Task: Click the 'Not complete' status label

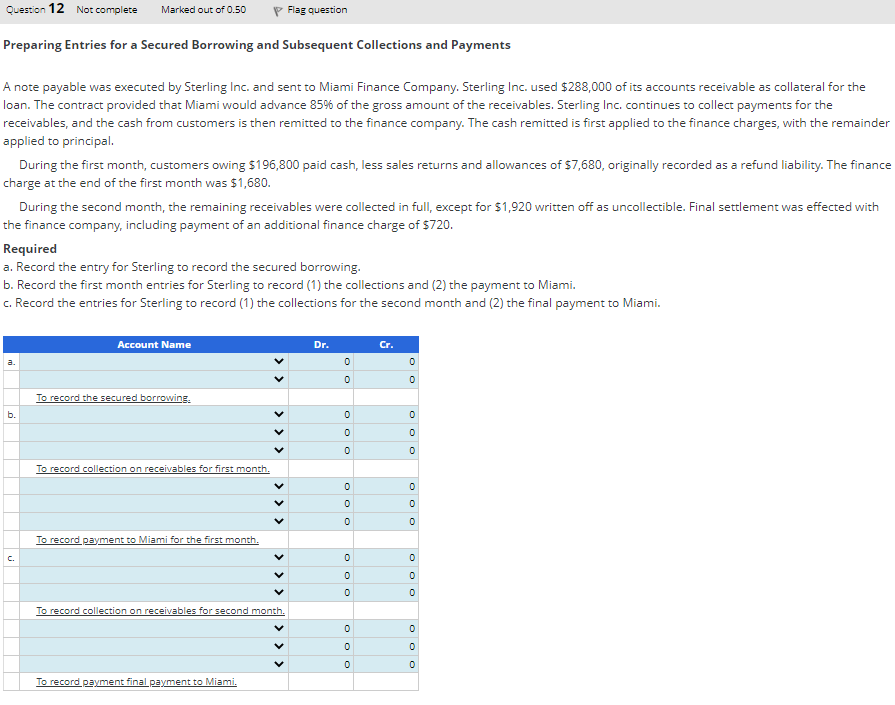Action: (x=107, y=10)
